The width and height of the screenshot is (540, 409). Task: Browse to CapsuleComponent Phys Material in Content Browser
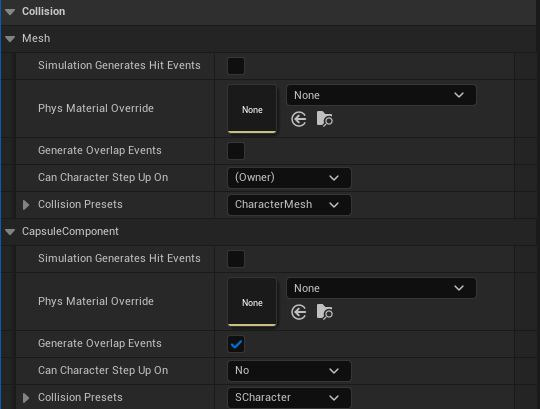[324, 312]
